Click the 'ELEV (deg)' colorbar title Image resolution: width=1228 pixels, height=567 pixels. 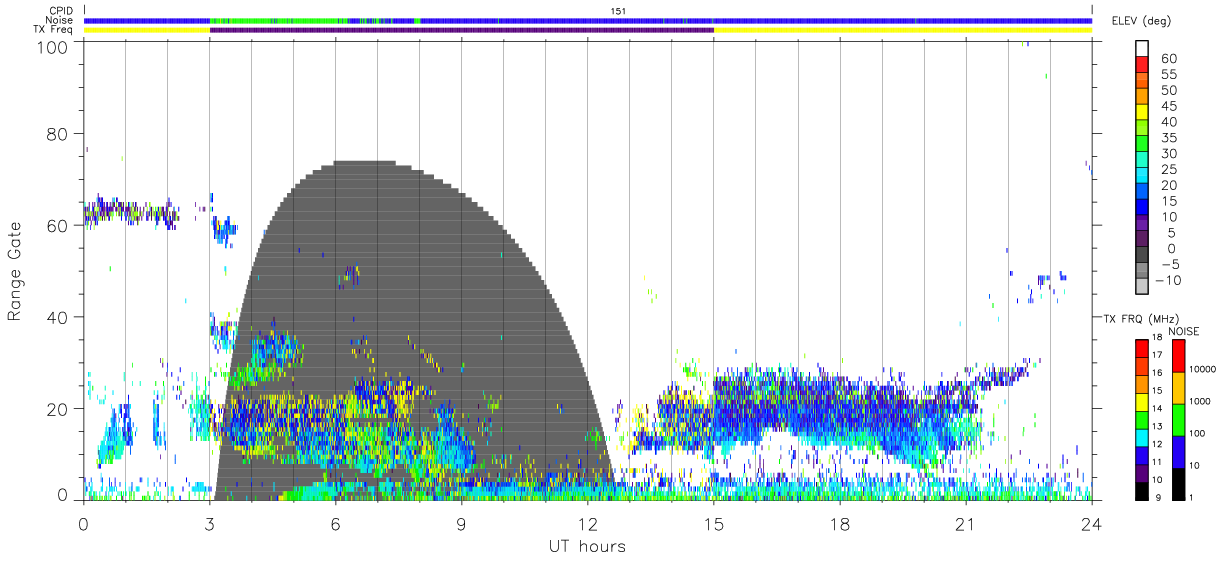point(1141,21)
